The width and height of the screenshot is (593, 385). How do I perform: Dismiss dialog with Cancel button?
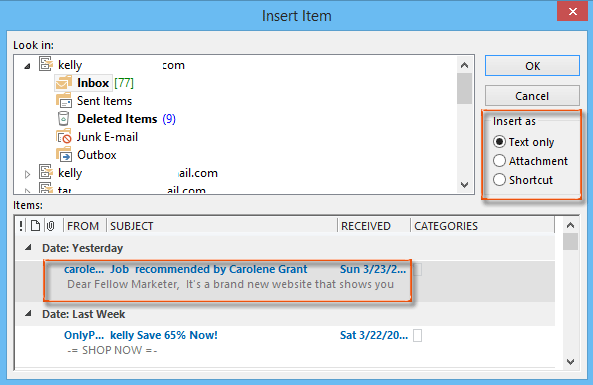[x=532, y=96]
